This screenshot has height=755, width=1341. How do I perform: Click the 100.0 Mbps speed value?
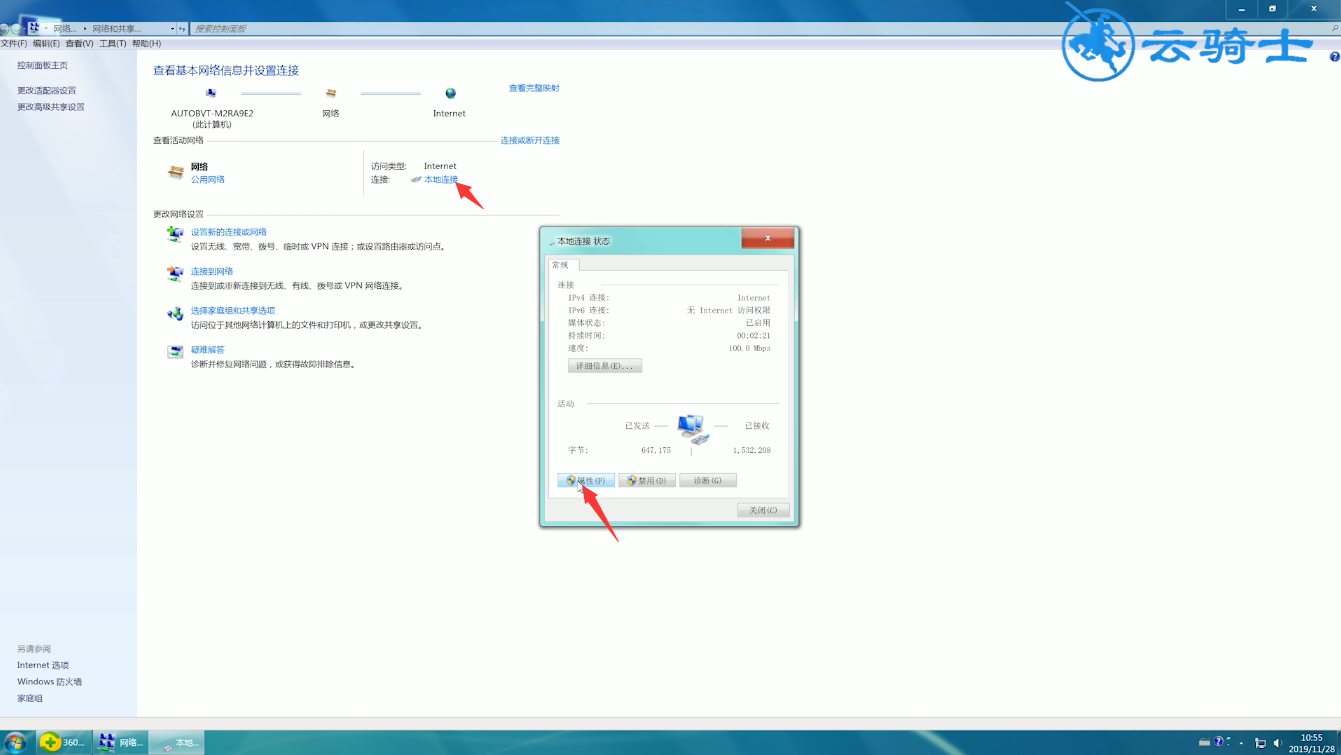pyautogui.click(x=749, y=348)
